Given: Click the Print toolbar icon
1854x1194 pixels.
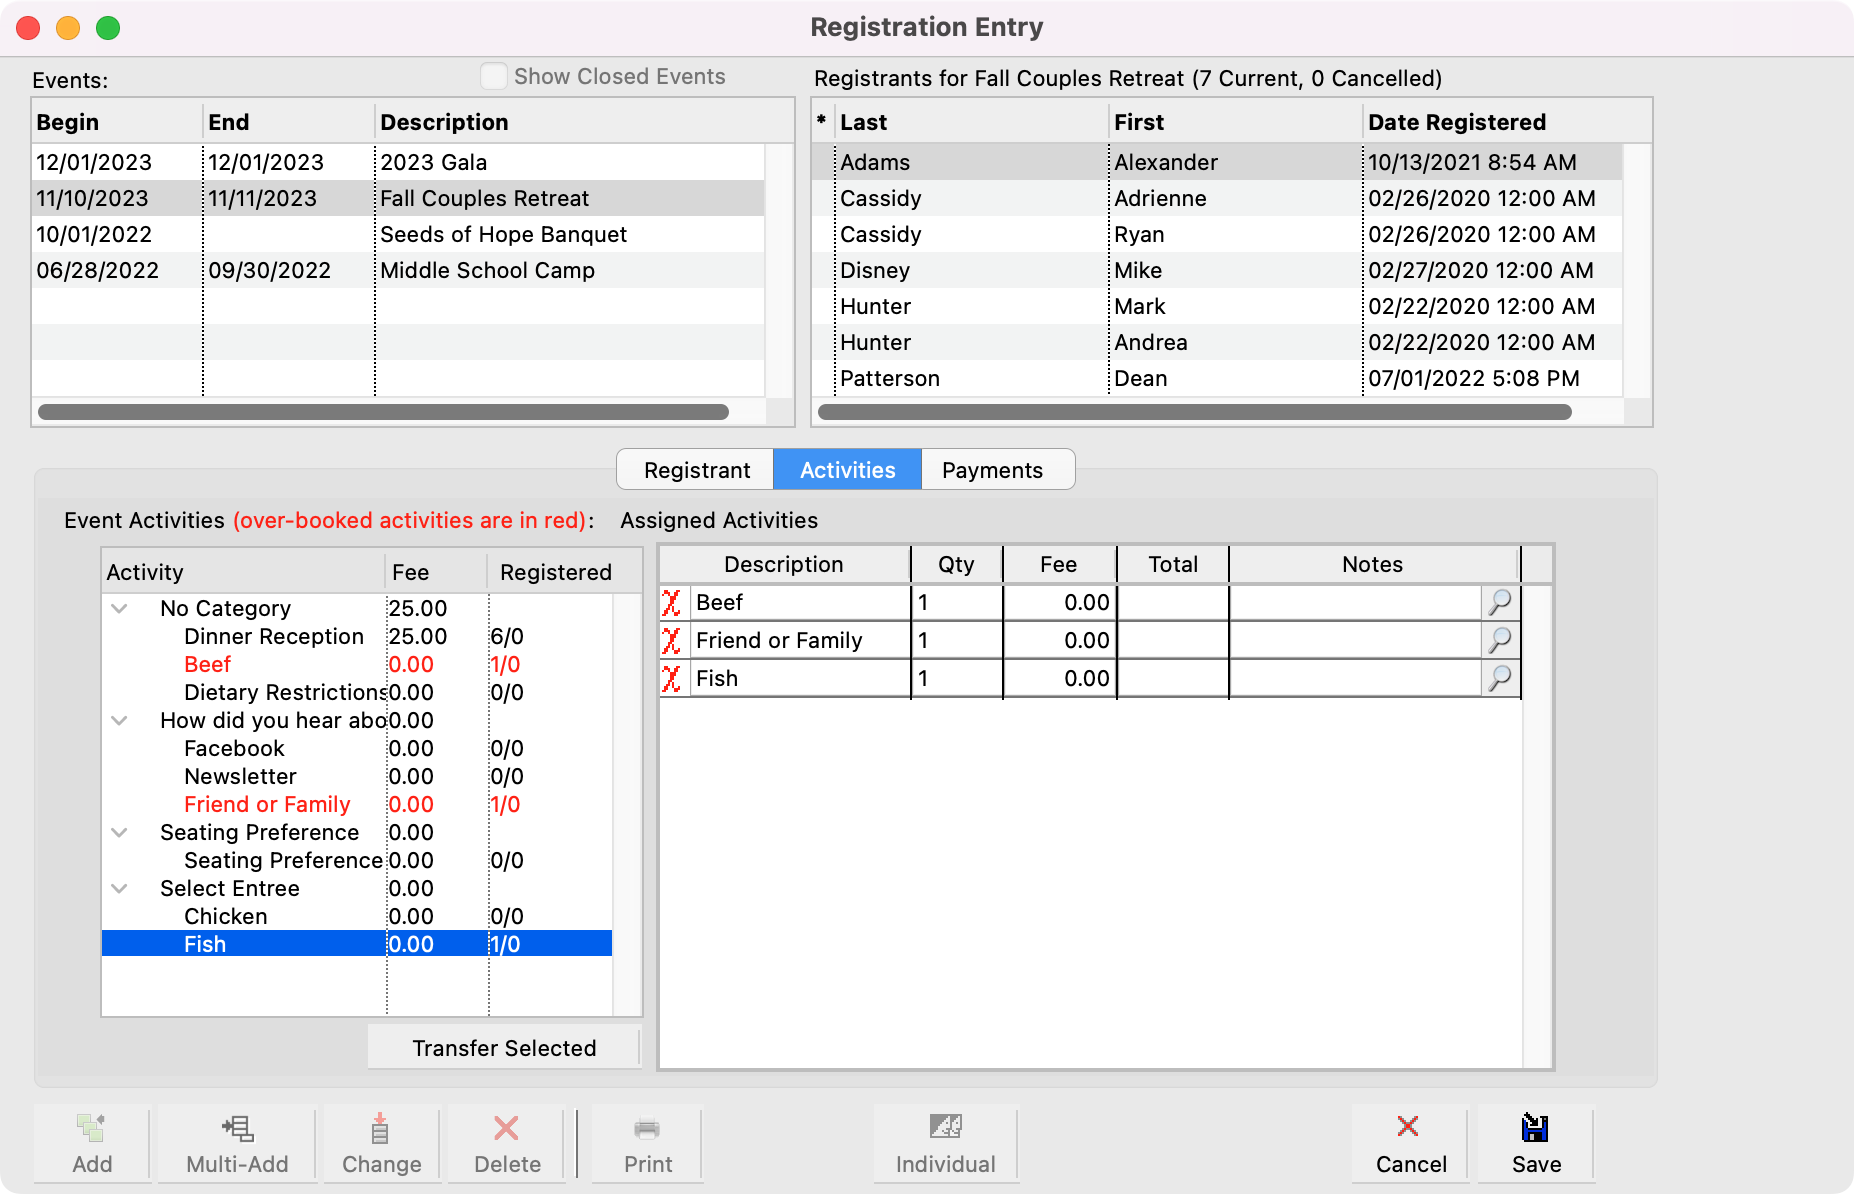Looking at the screenshot, I should [647, 1129].
